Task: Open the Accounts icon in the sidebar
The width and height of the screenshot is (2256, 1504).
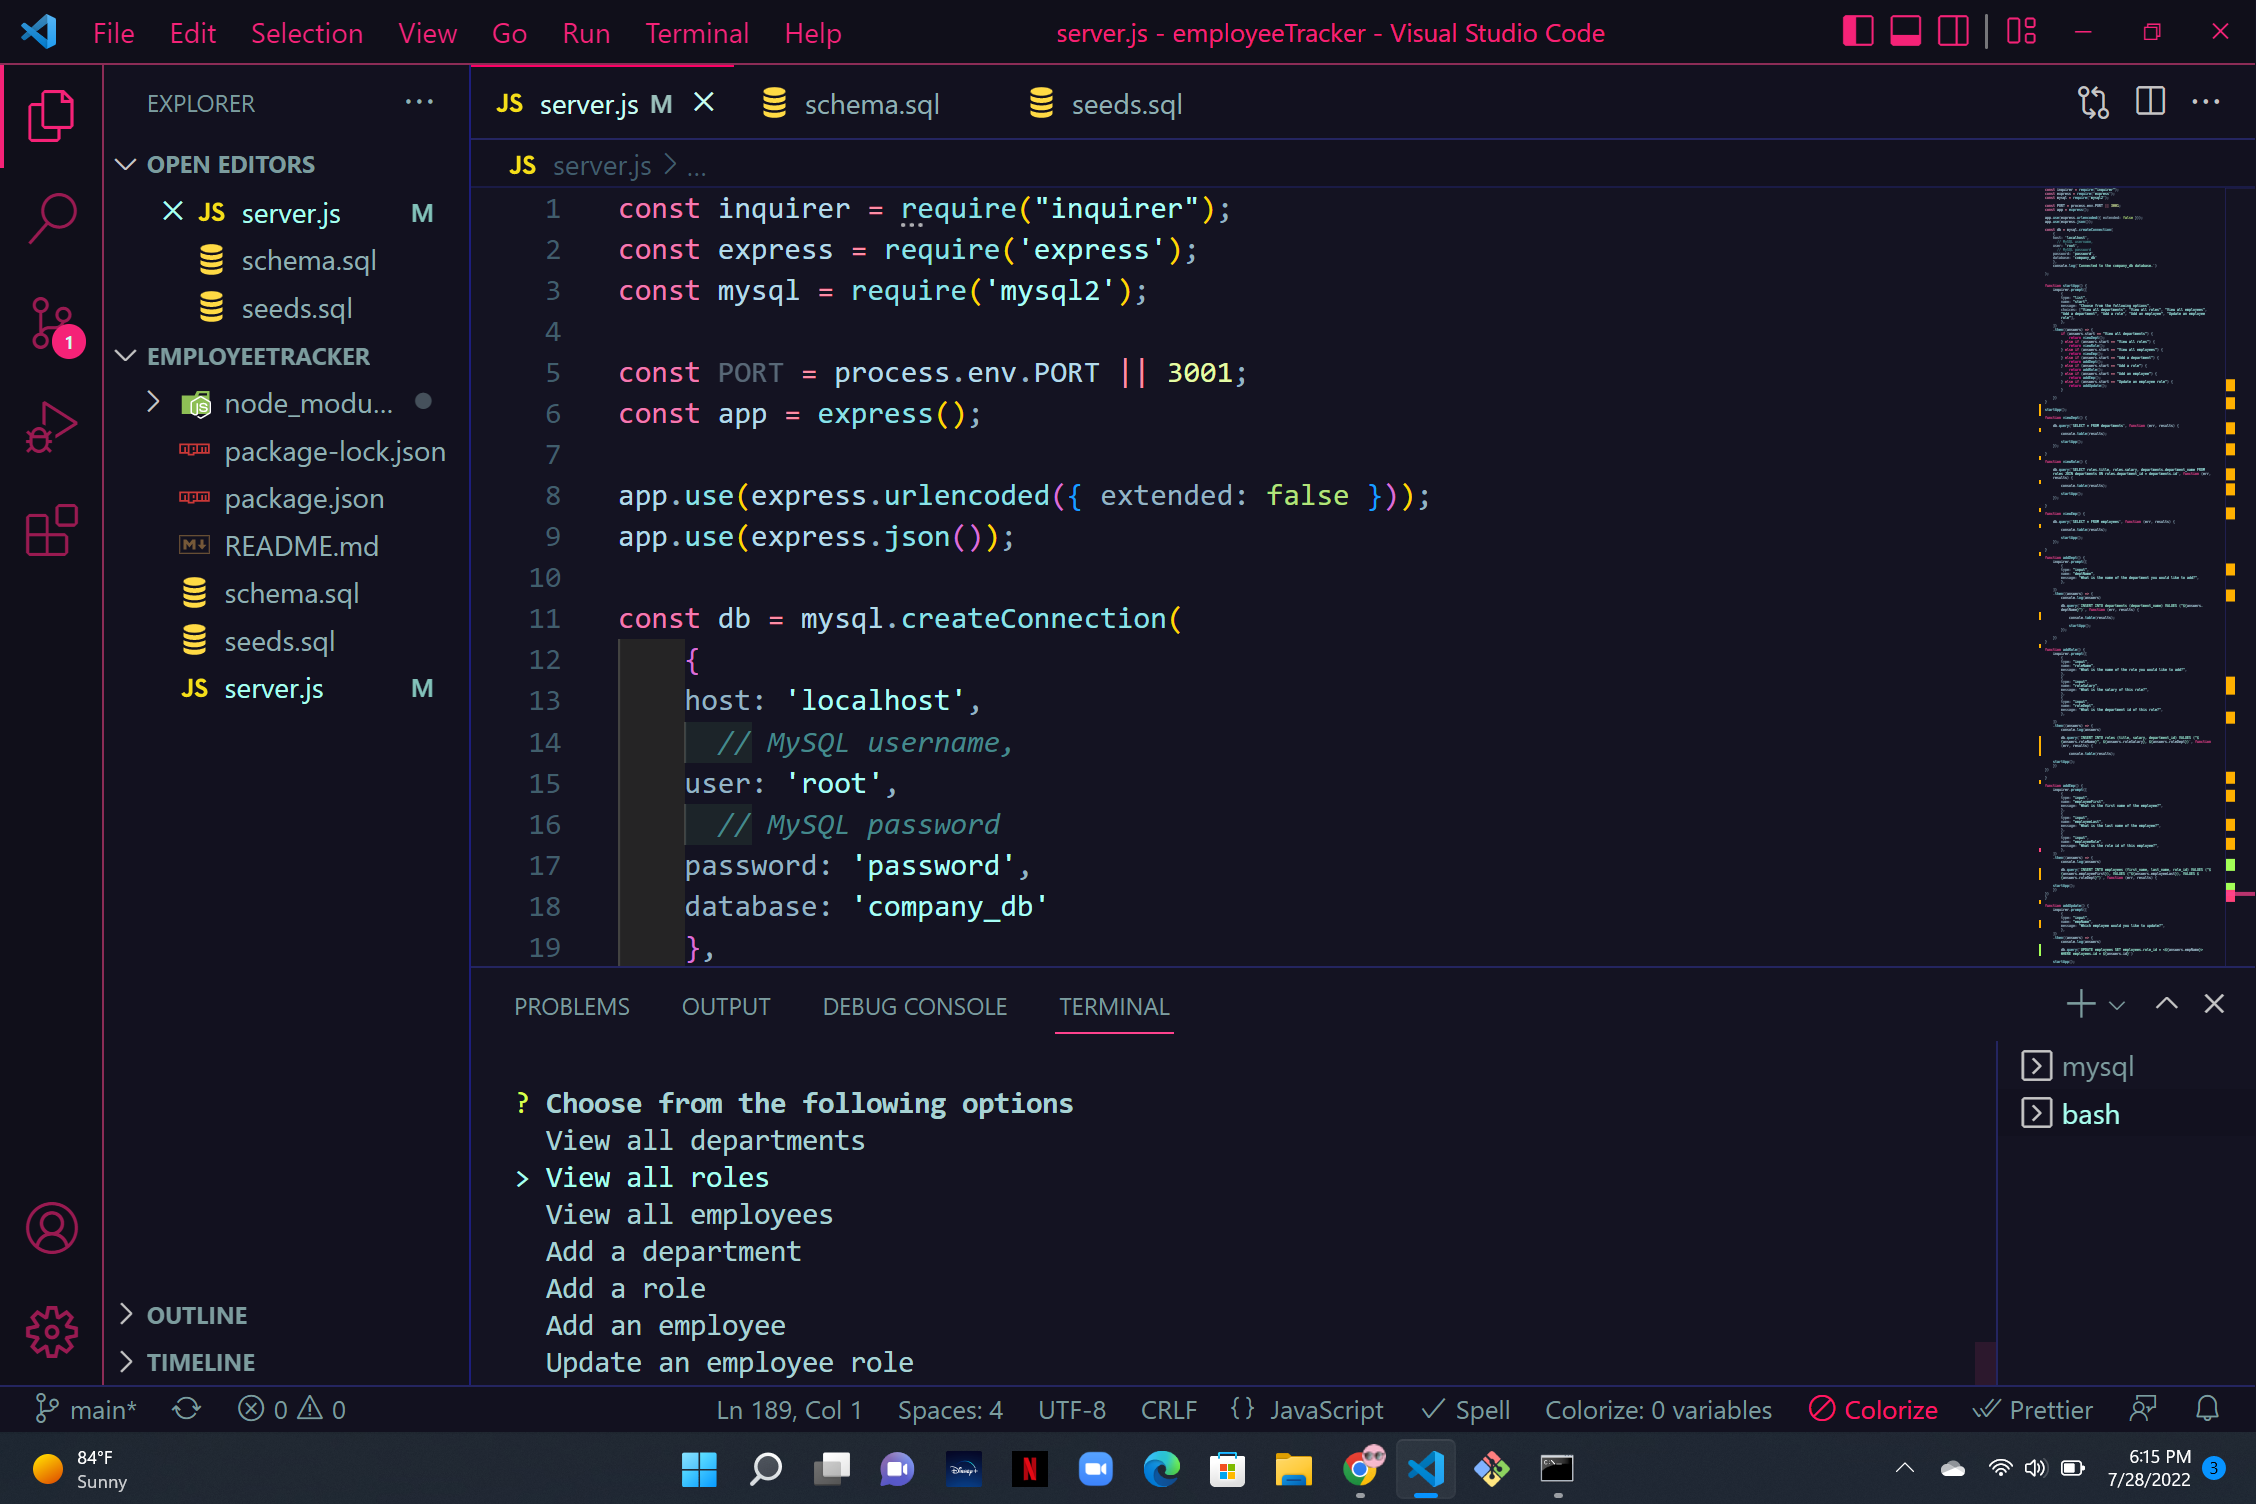Action: [x=51, y=1229]
